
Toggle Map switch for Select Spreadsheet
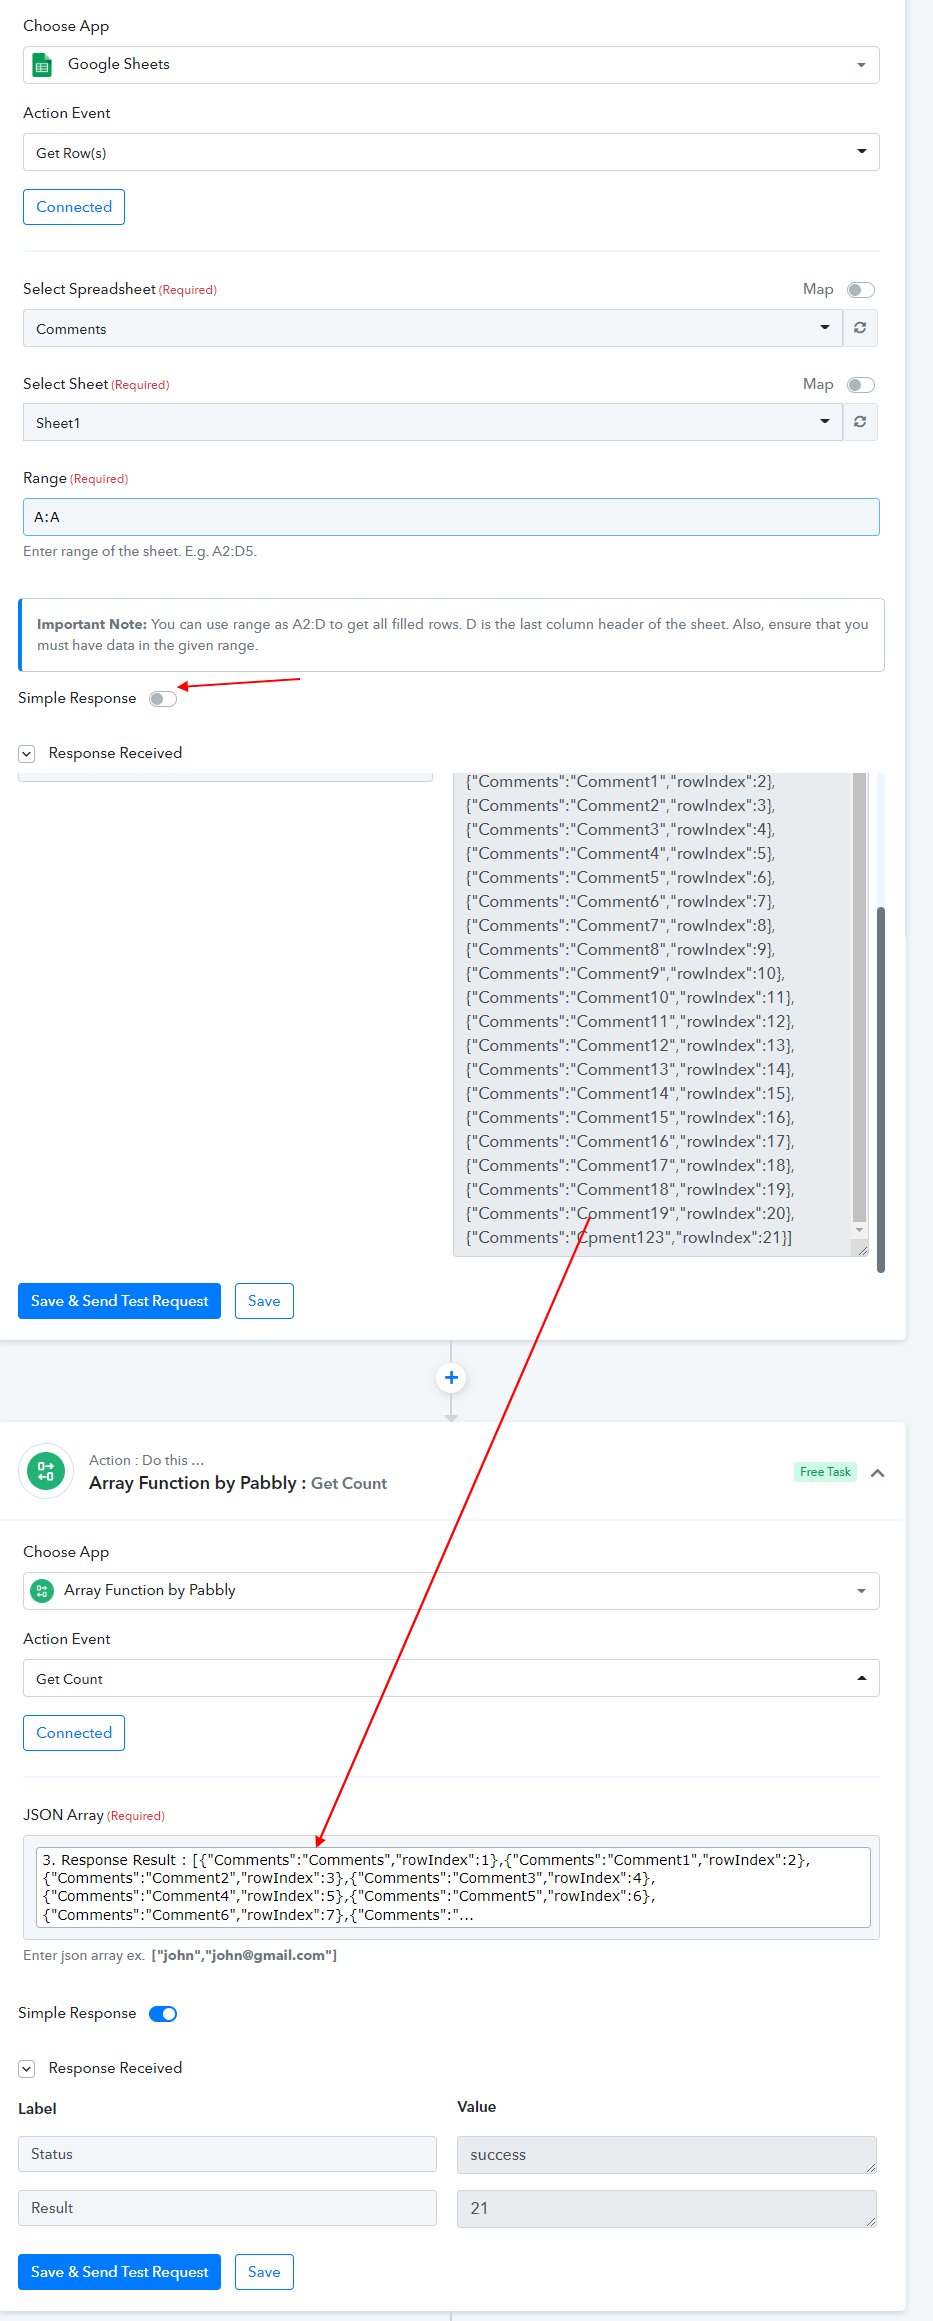point(861,290)
